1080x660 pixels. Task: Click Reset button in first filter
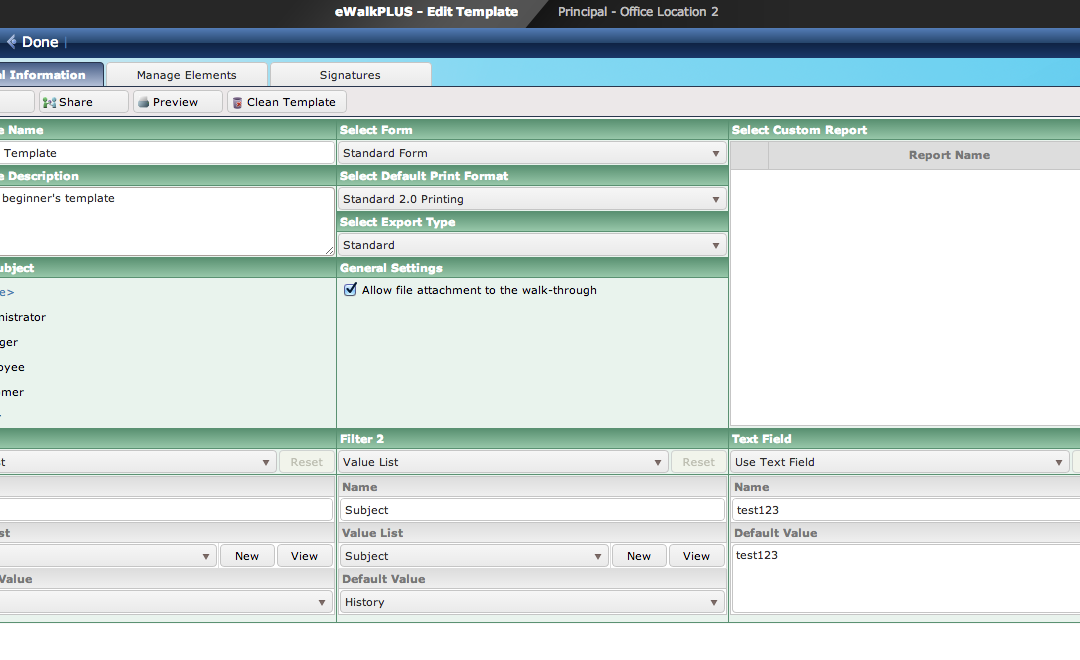[307, 462]
